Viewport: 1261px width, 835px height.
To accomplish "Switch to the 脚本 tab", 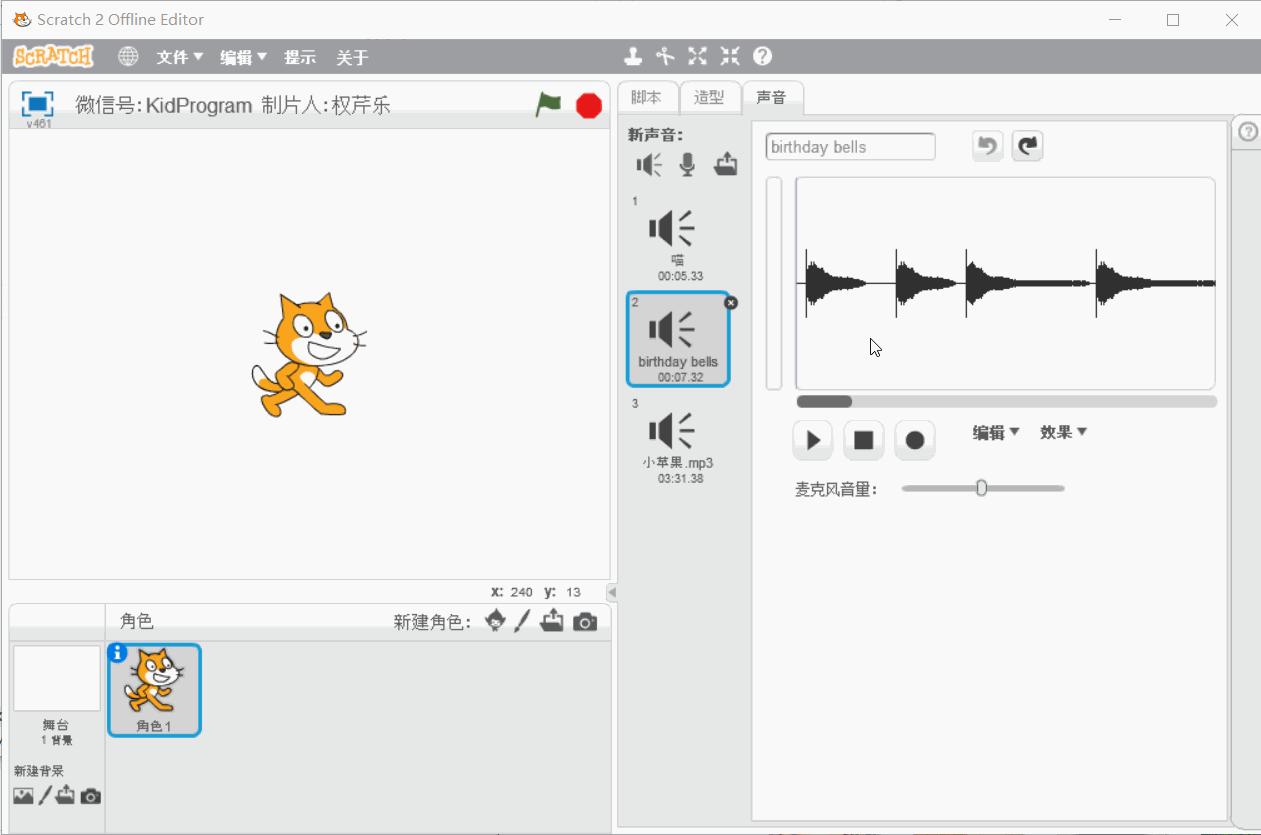I will click(646, 97).
